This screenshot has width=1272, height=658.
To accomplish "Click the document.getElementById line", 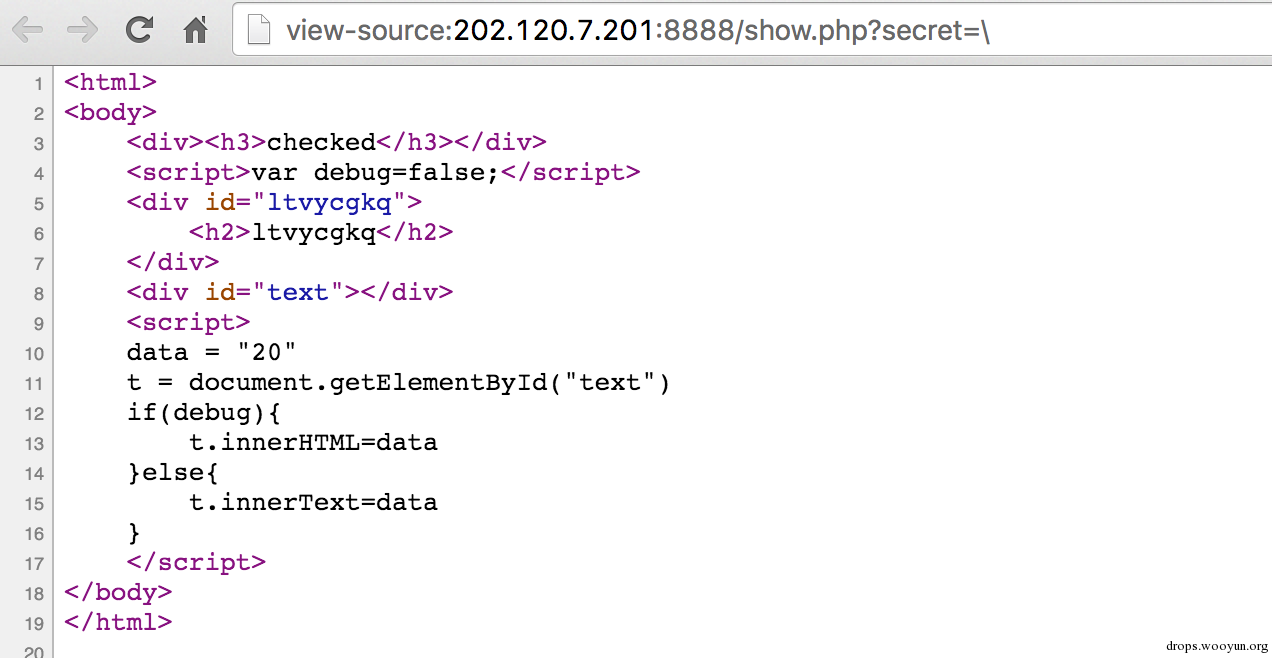I will [x=398, y=382].
